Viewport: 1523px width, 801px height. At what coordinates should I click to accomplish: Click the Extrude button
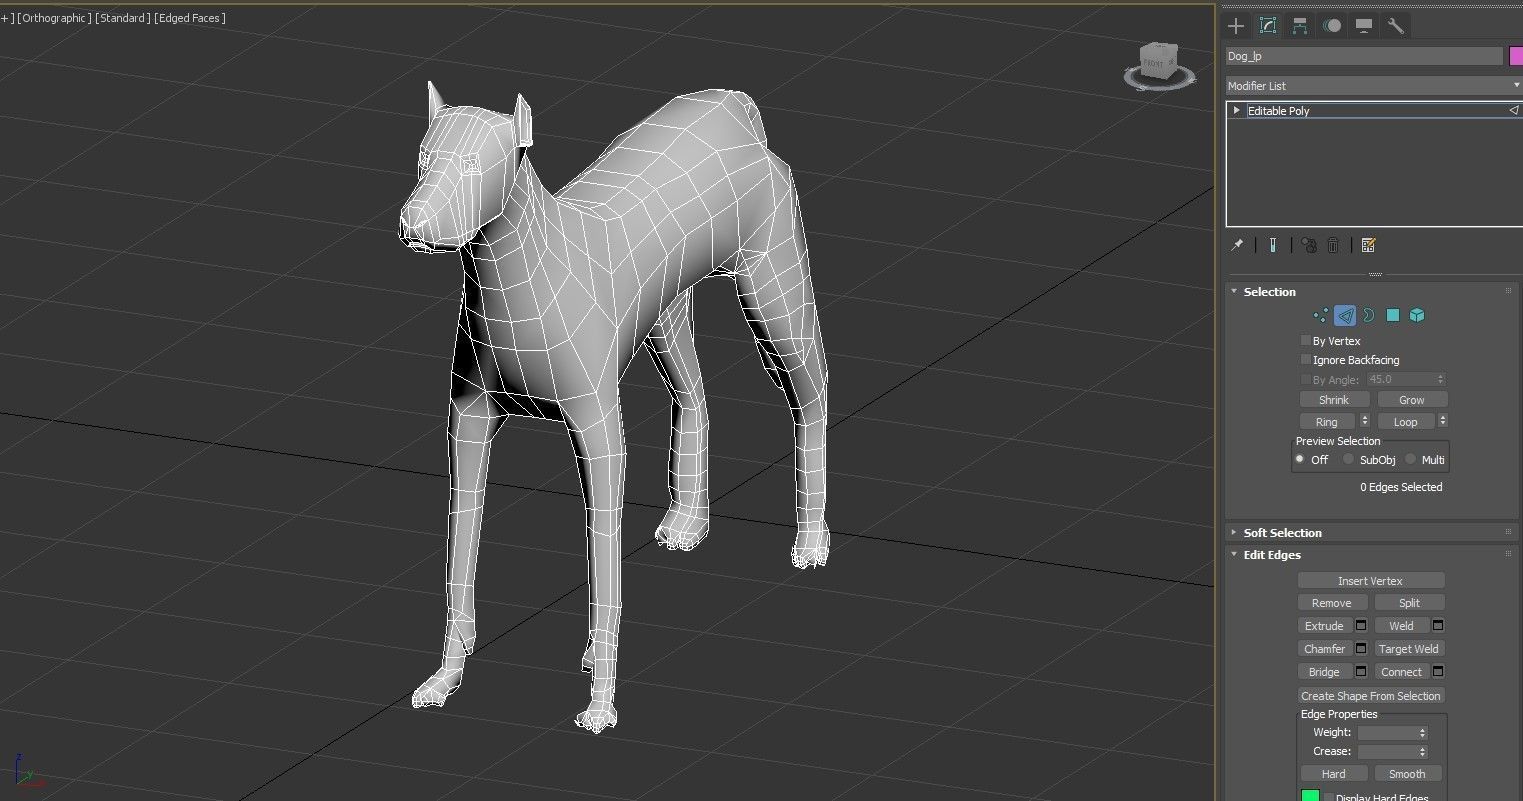tap(1325, 626)
